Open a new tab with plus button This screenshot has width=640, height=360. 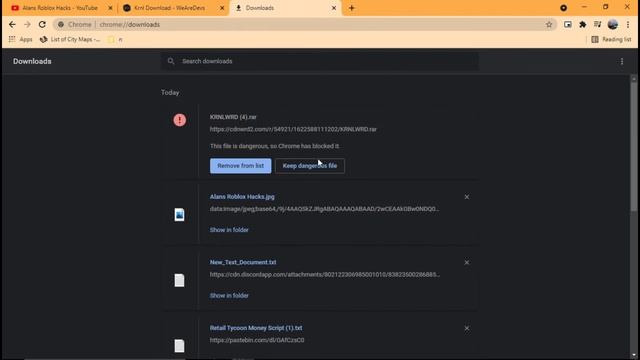coord(351,8)
